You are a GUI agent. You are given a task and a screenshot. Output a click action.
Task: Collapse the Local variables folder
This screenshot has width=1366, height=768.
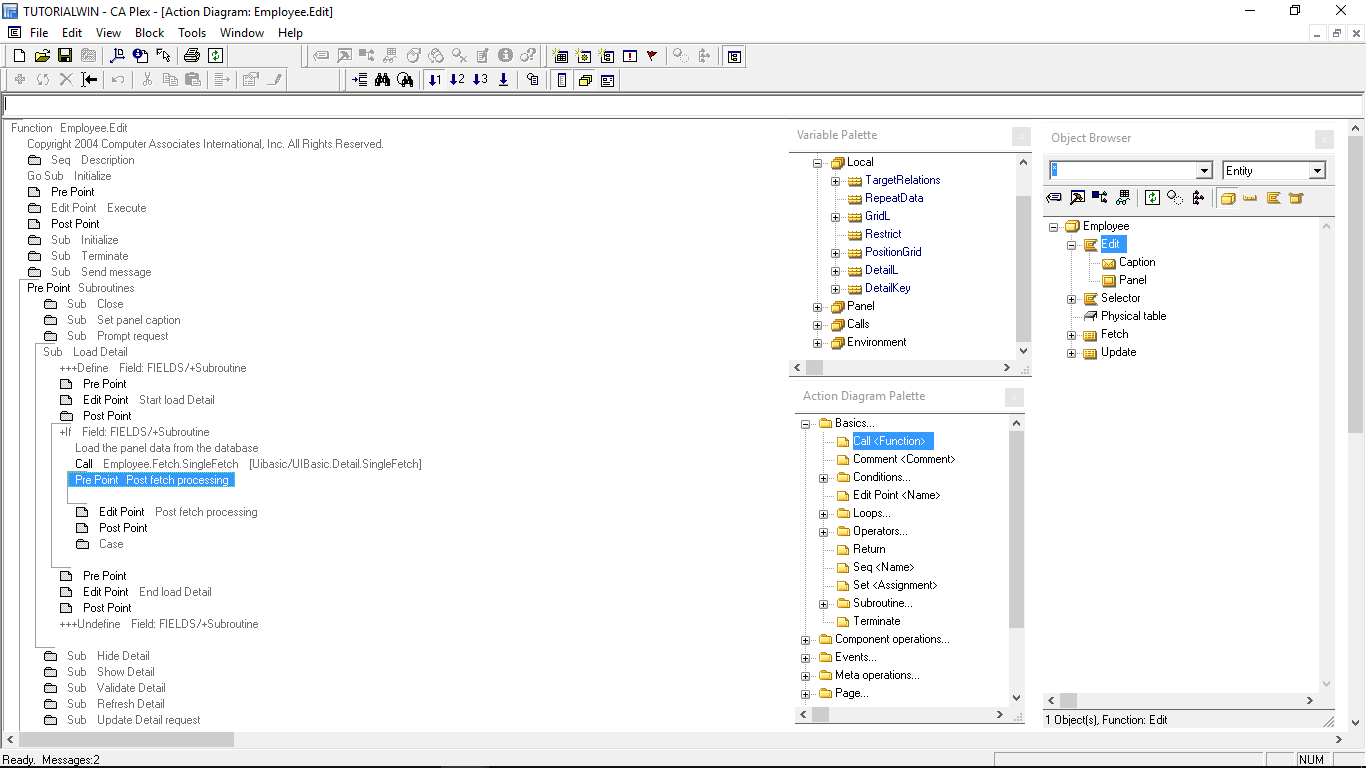(818, 161)
